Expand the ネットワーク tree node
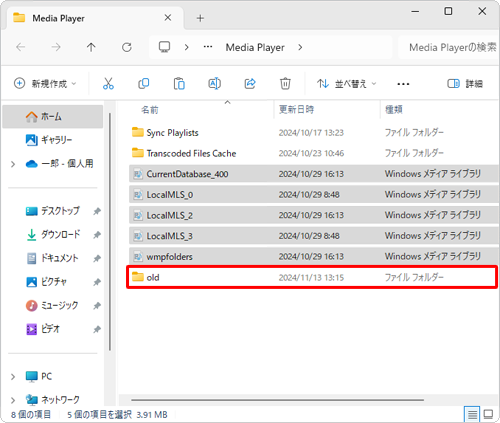The image size is (500, 423). click(x=13, y=400)
